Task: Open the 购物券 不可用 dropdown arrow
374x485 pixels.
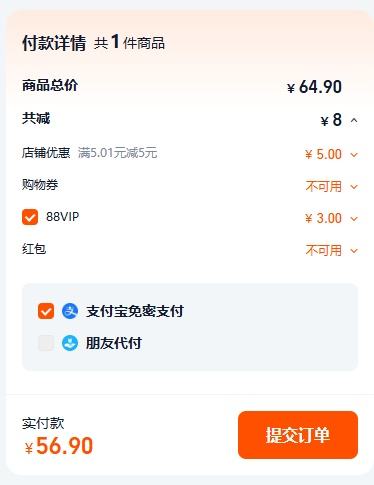Action: [354, 187]
